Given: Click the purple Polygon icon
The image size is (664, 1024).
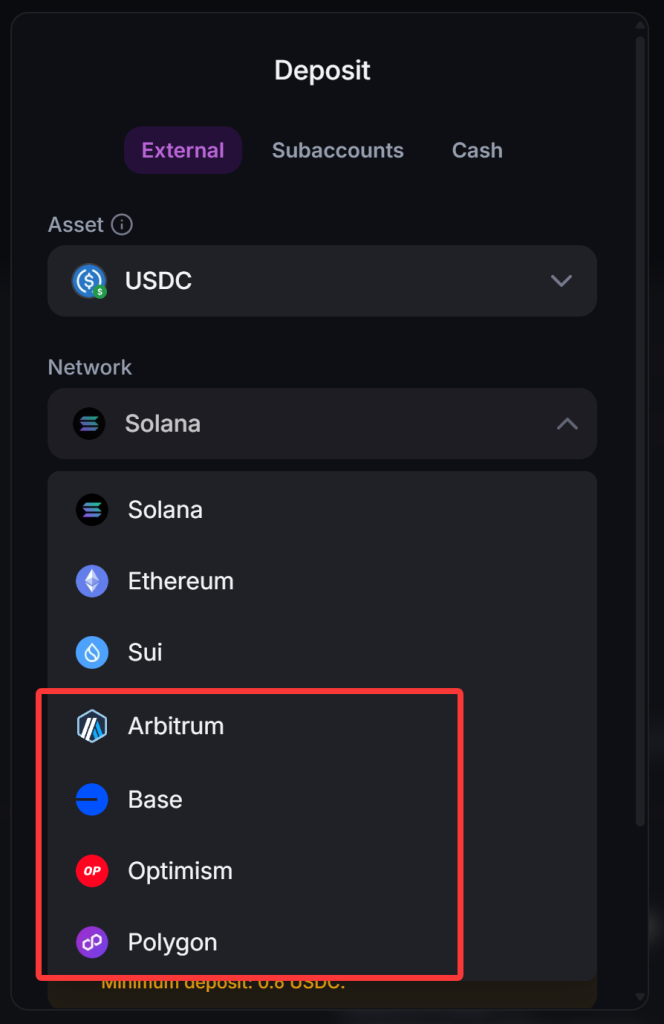Looking at the screenshot, I should pyautogui.click(x=92, y=942).
